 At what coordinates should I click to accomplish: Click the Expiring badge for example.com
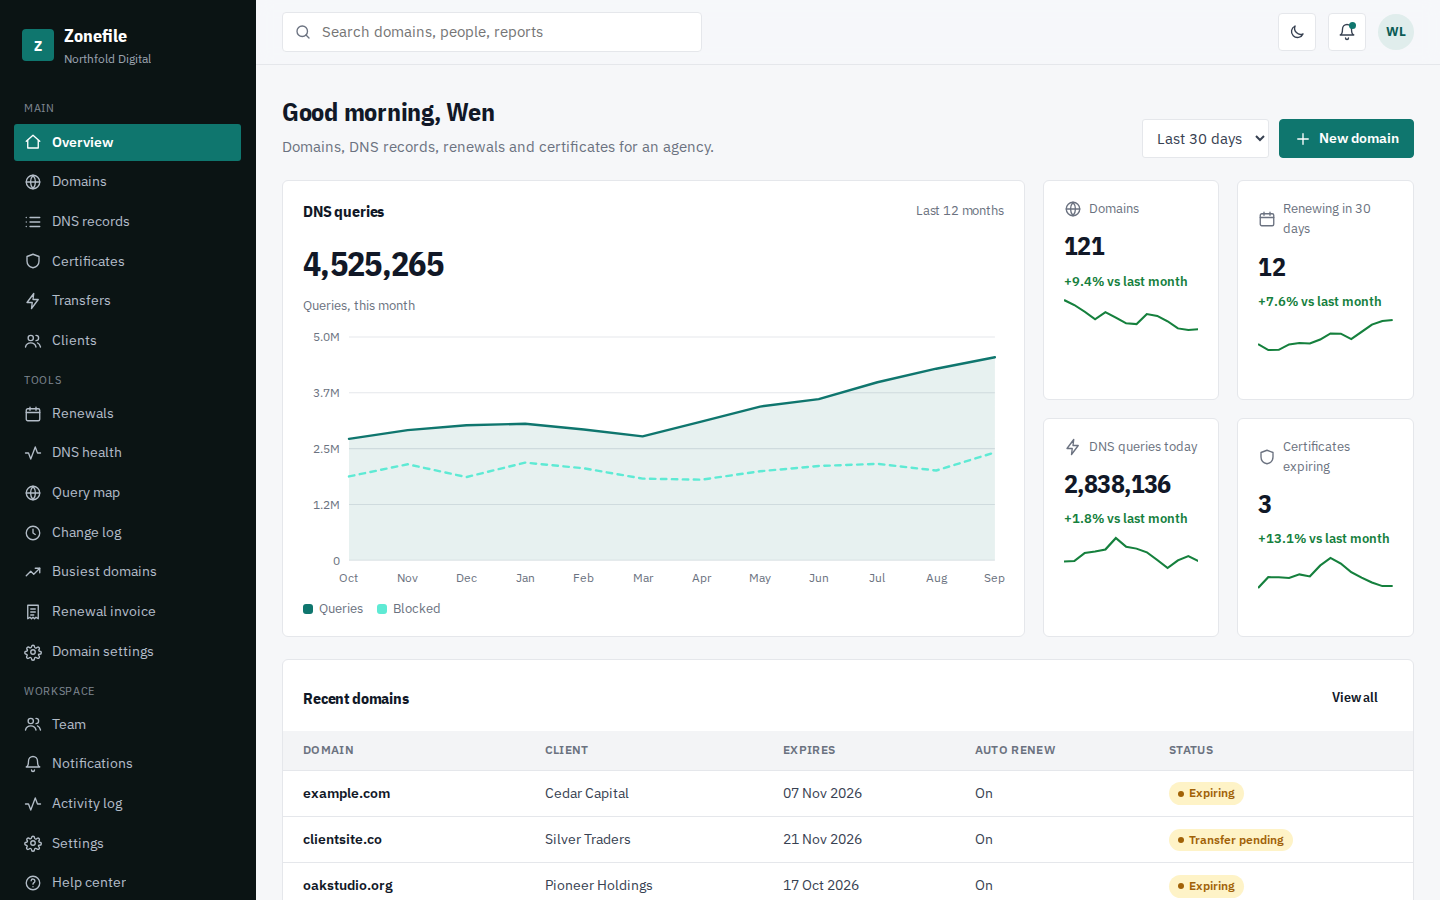pyautogui.click(x=1206, y=794)
